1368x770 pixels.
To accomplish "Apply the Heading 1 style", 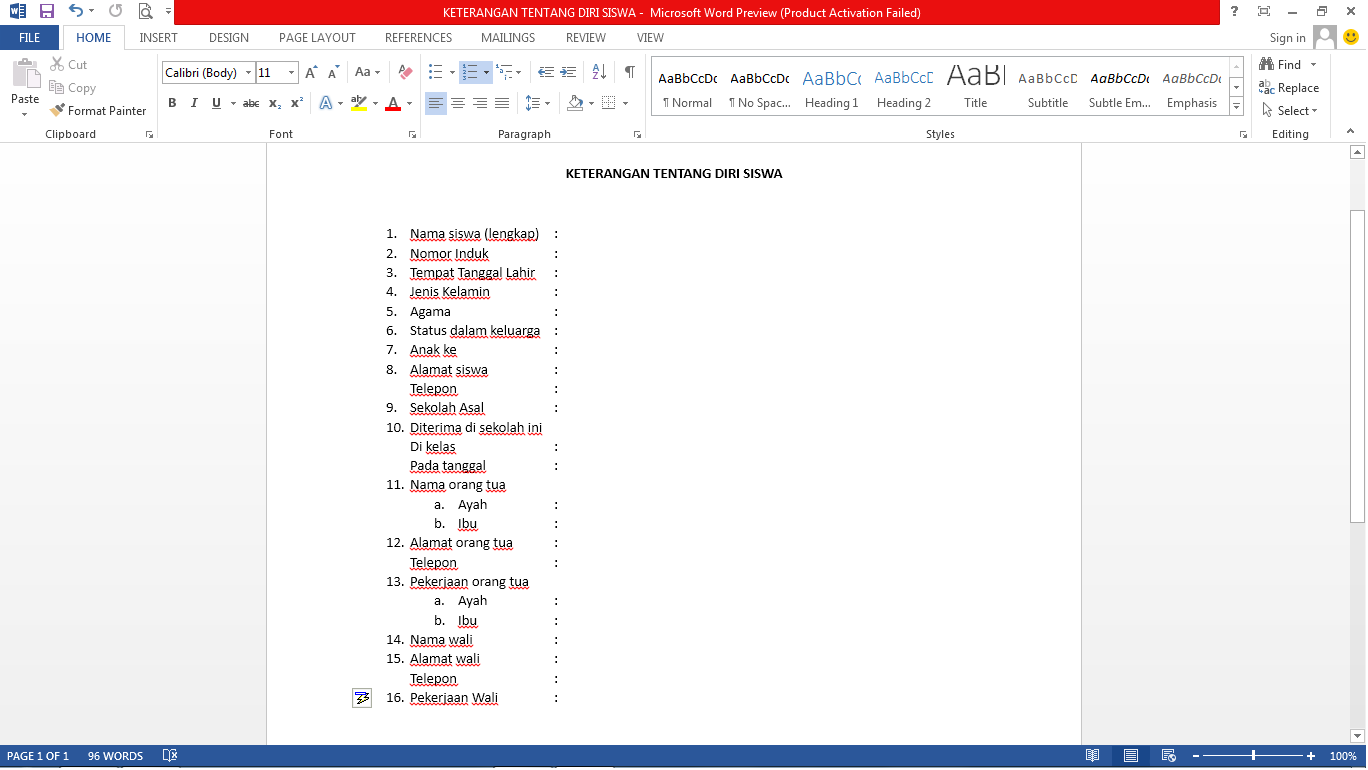I will pyautogui.click(x=832, y=86).
